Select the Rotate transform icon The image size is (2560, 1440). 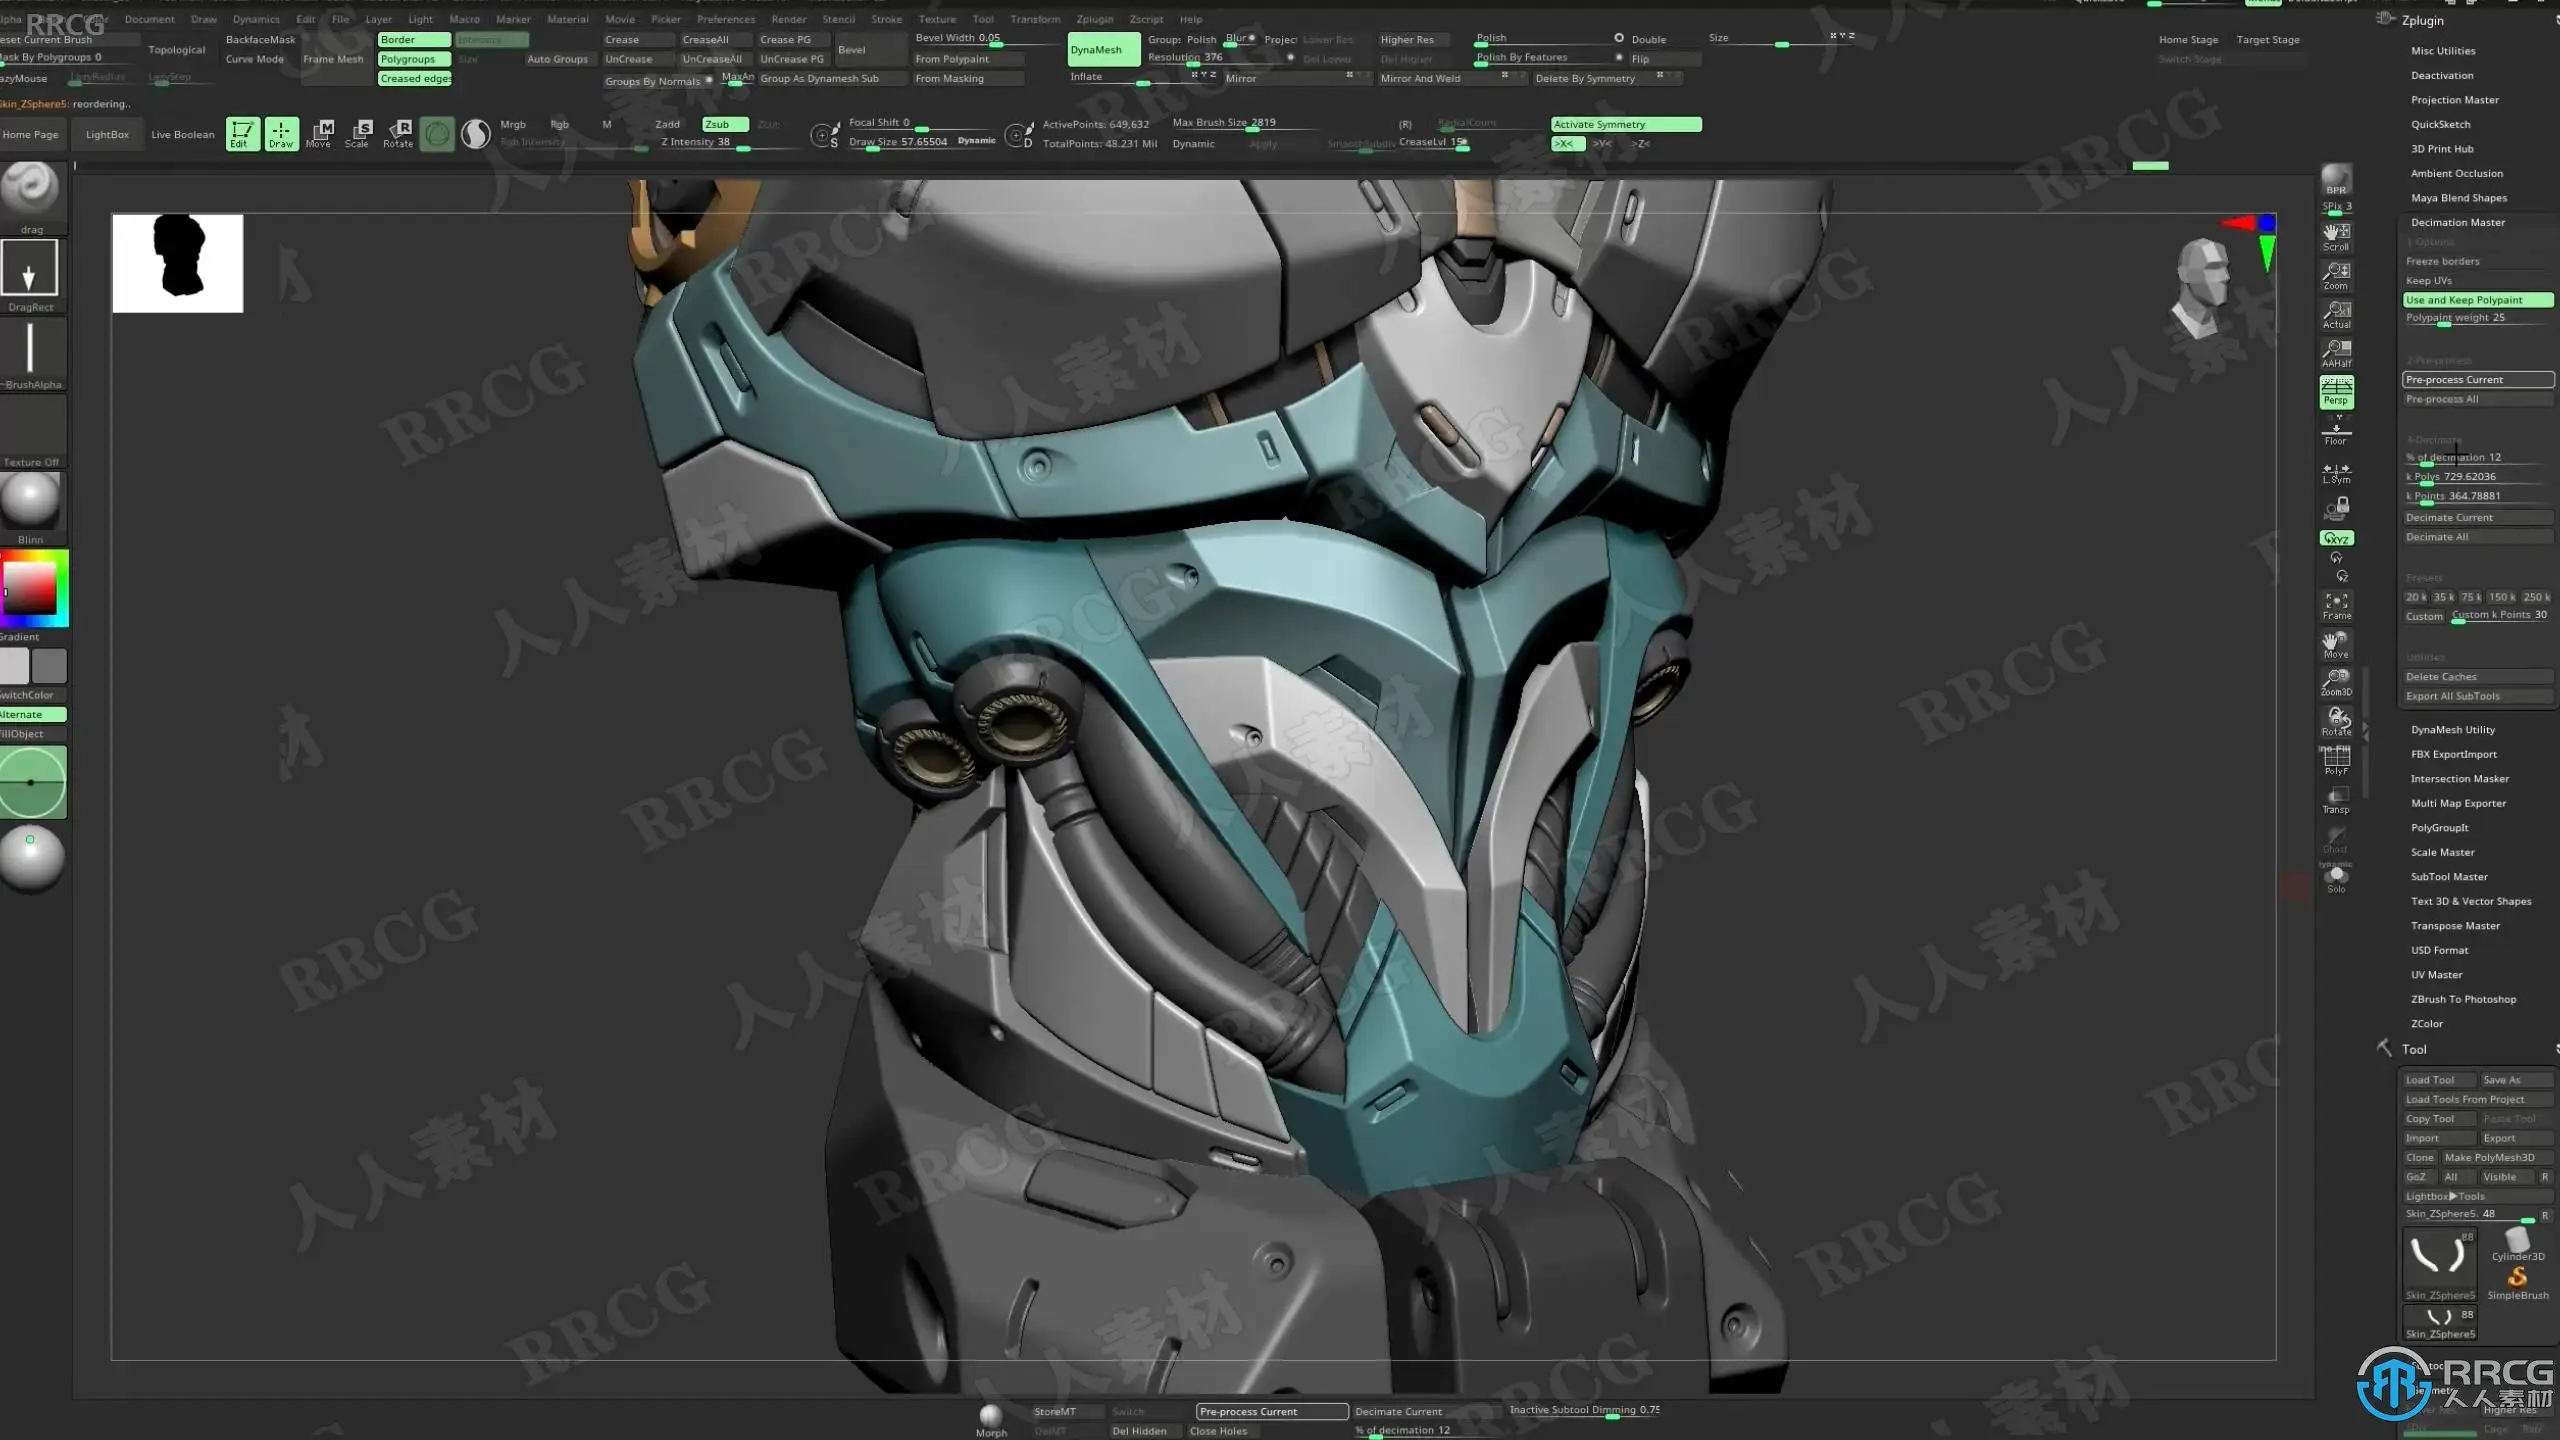pos(398,133)
